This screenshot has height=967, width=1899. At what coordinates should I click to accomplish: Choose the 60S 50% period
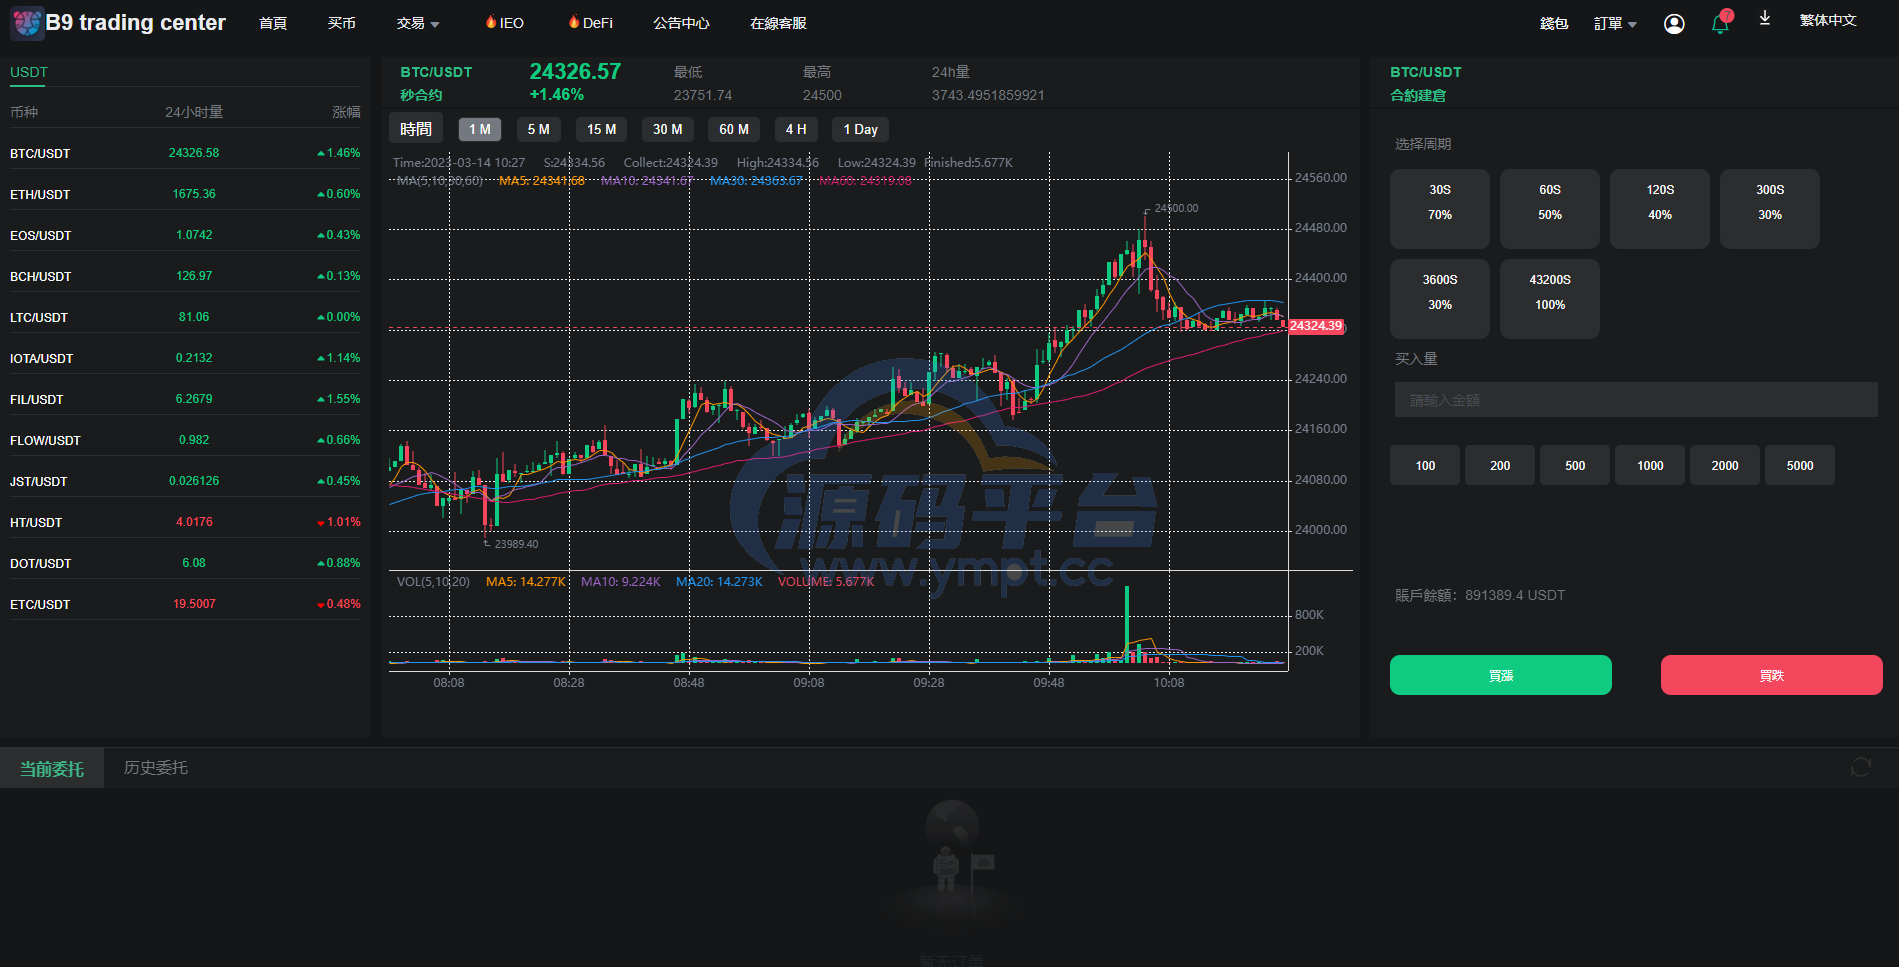coord(1550,209)
